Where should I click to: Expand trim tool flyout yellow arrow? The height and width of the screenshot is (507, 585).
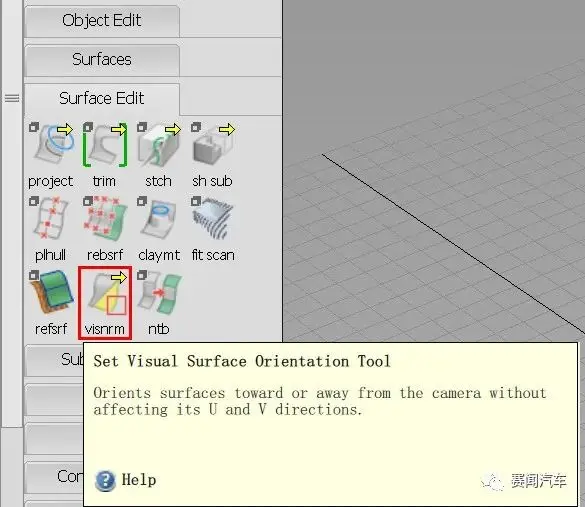click(x=119, y=129)
